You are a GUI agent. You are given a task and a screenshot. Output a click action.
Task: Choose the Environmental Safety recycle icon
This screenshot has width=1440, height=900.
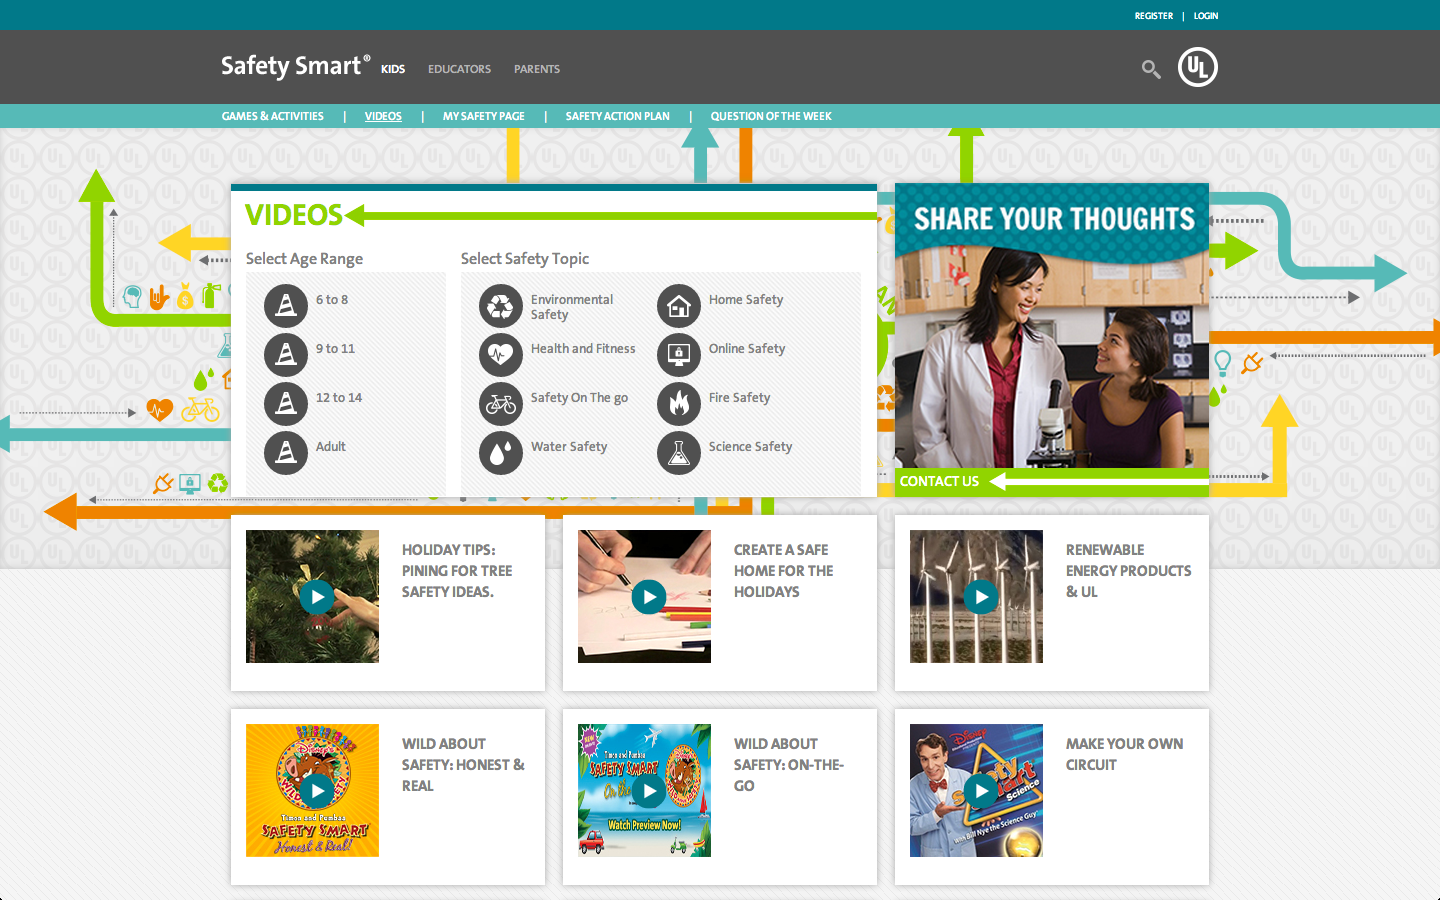click(x=501, y=306)
